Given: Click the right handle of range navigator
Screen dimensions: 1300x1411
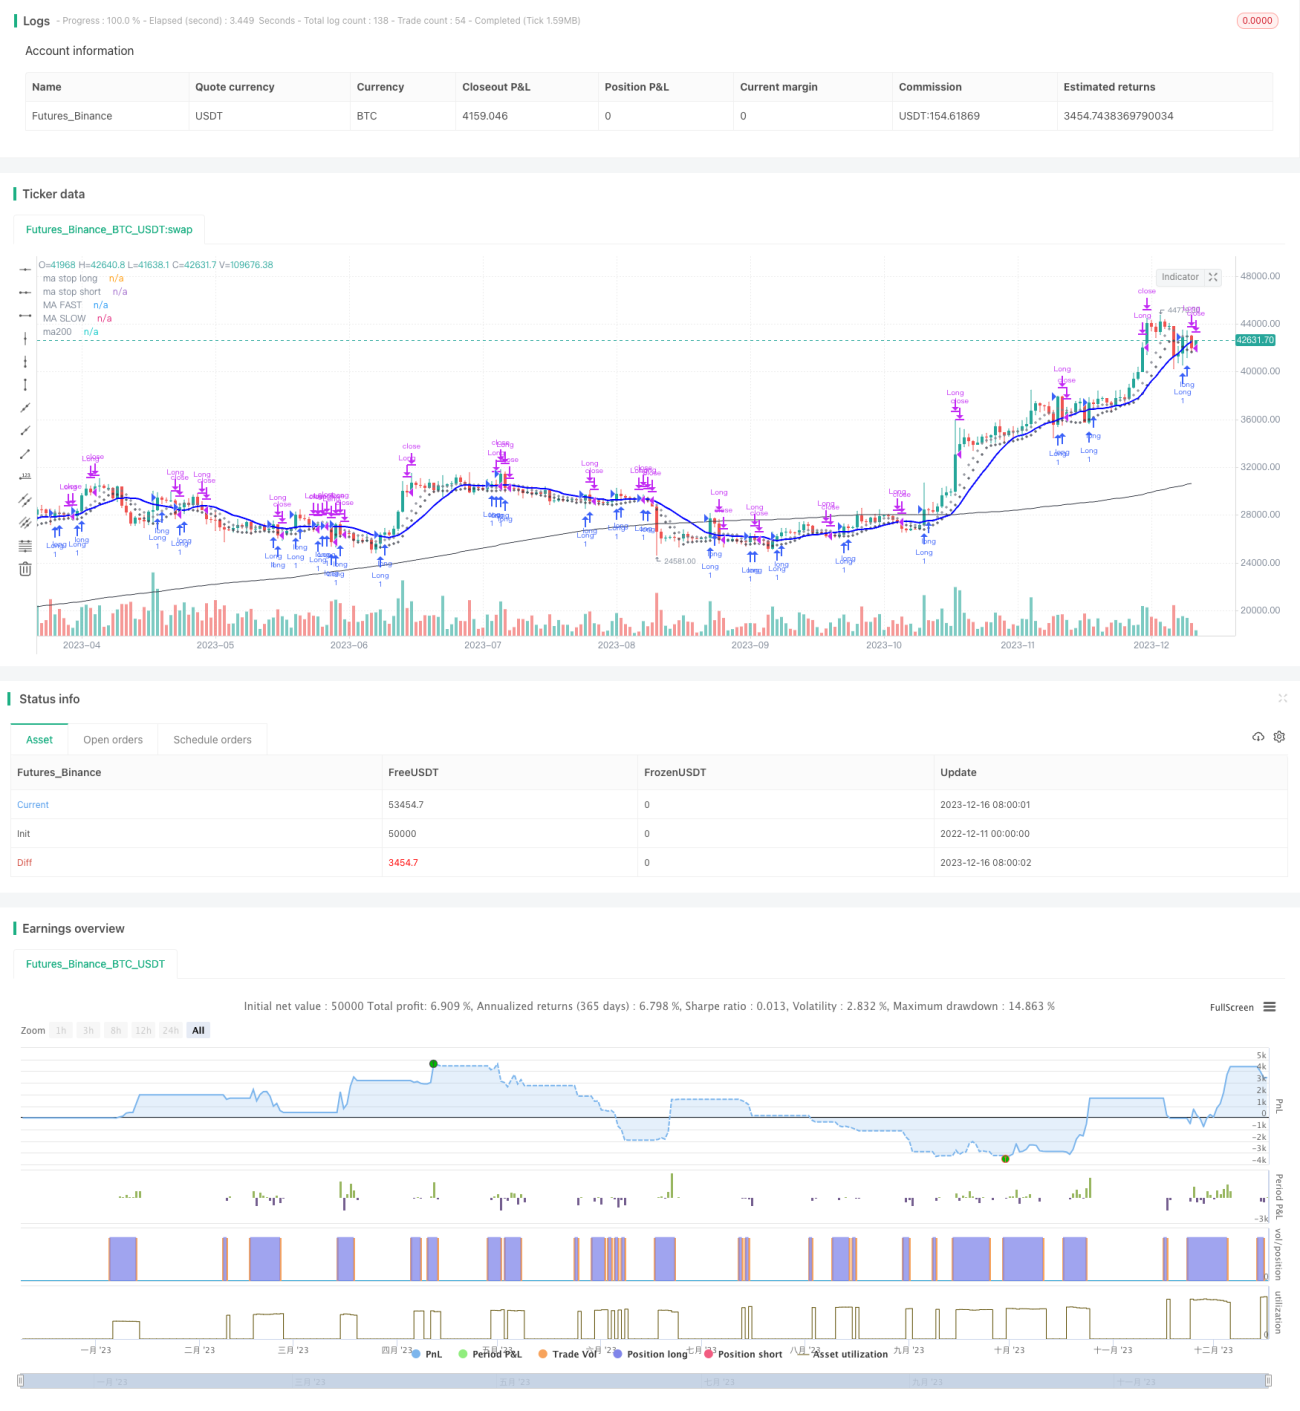Looking at the screenshot, I should click(1268, 1381).
